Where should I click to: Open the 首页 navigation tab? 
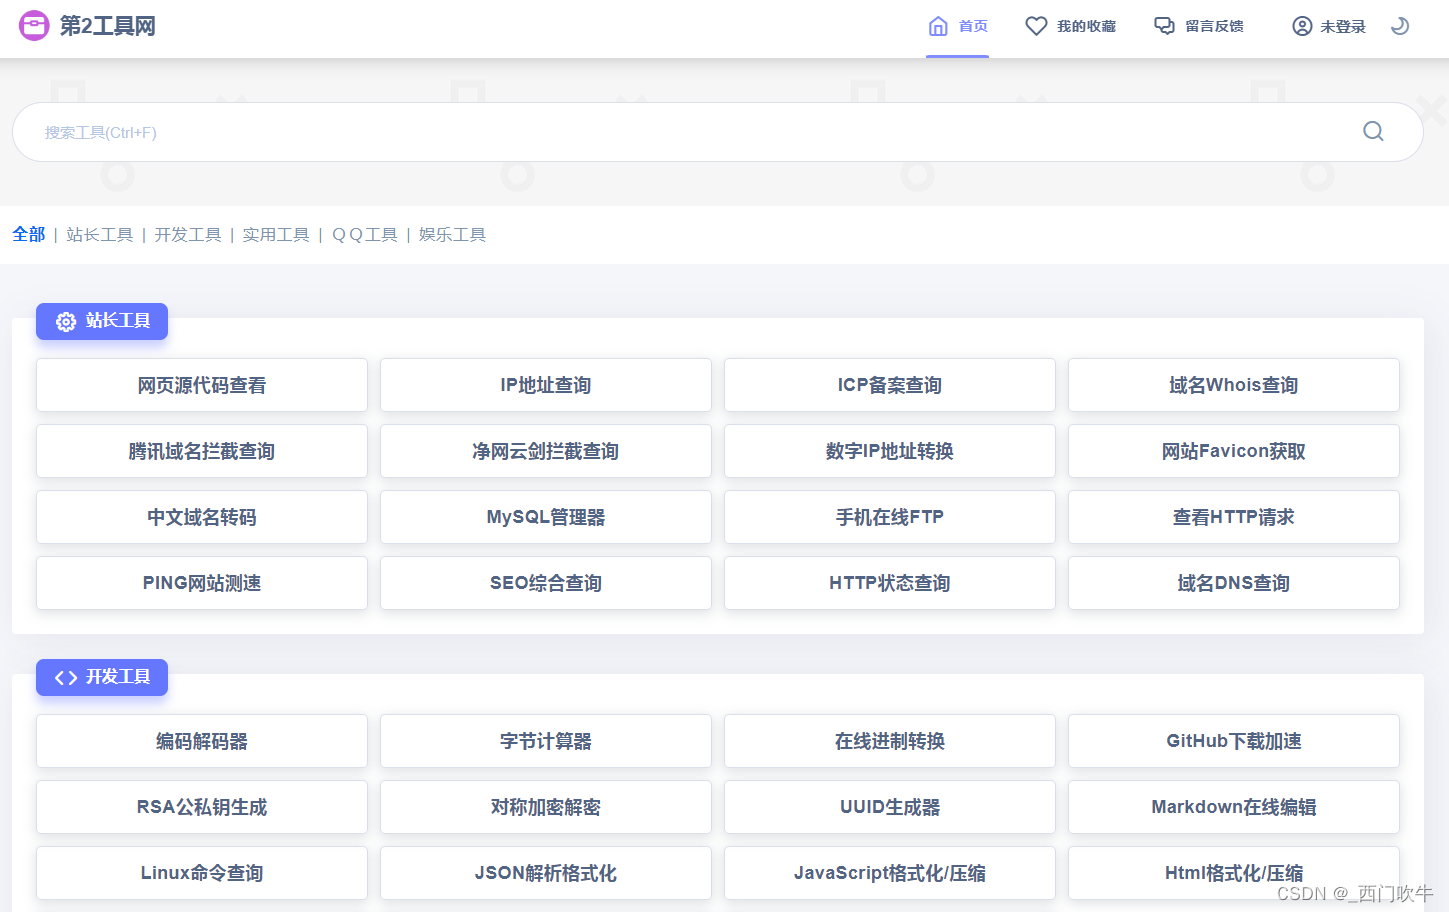point(958,27)
